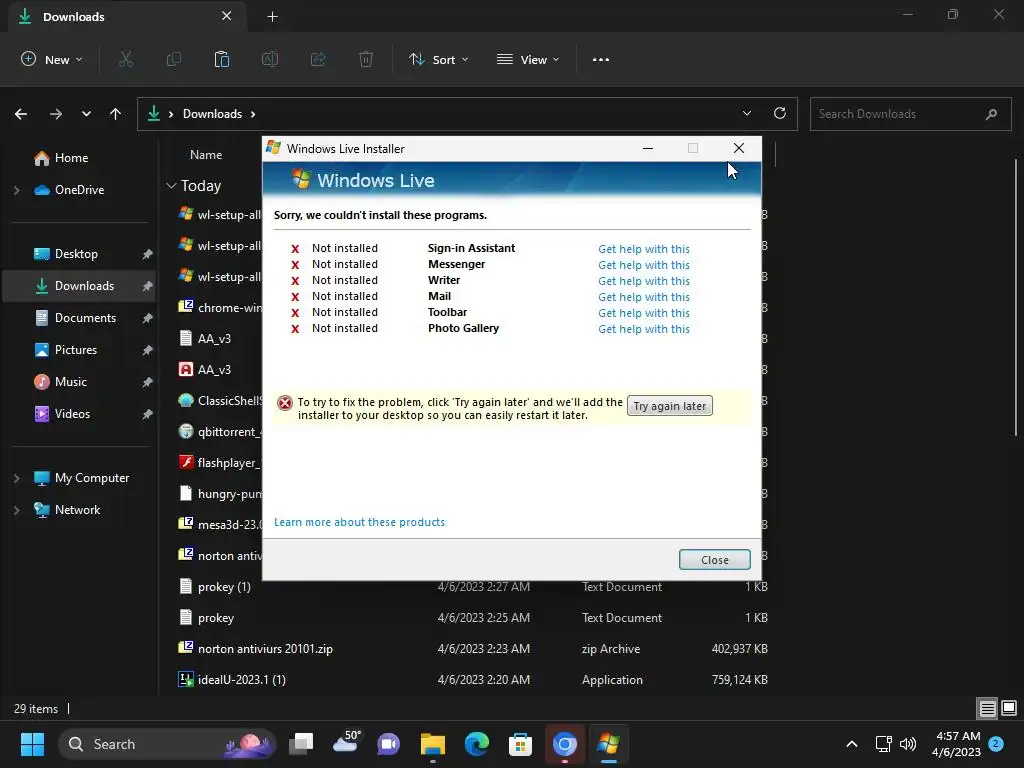Click the volume speaker tray icon

908,744
